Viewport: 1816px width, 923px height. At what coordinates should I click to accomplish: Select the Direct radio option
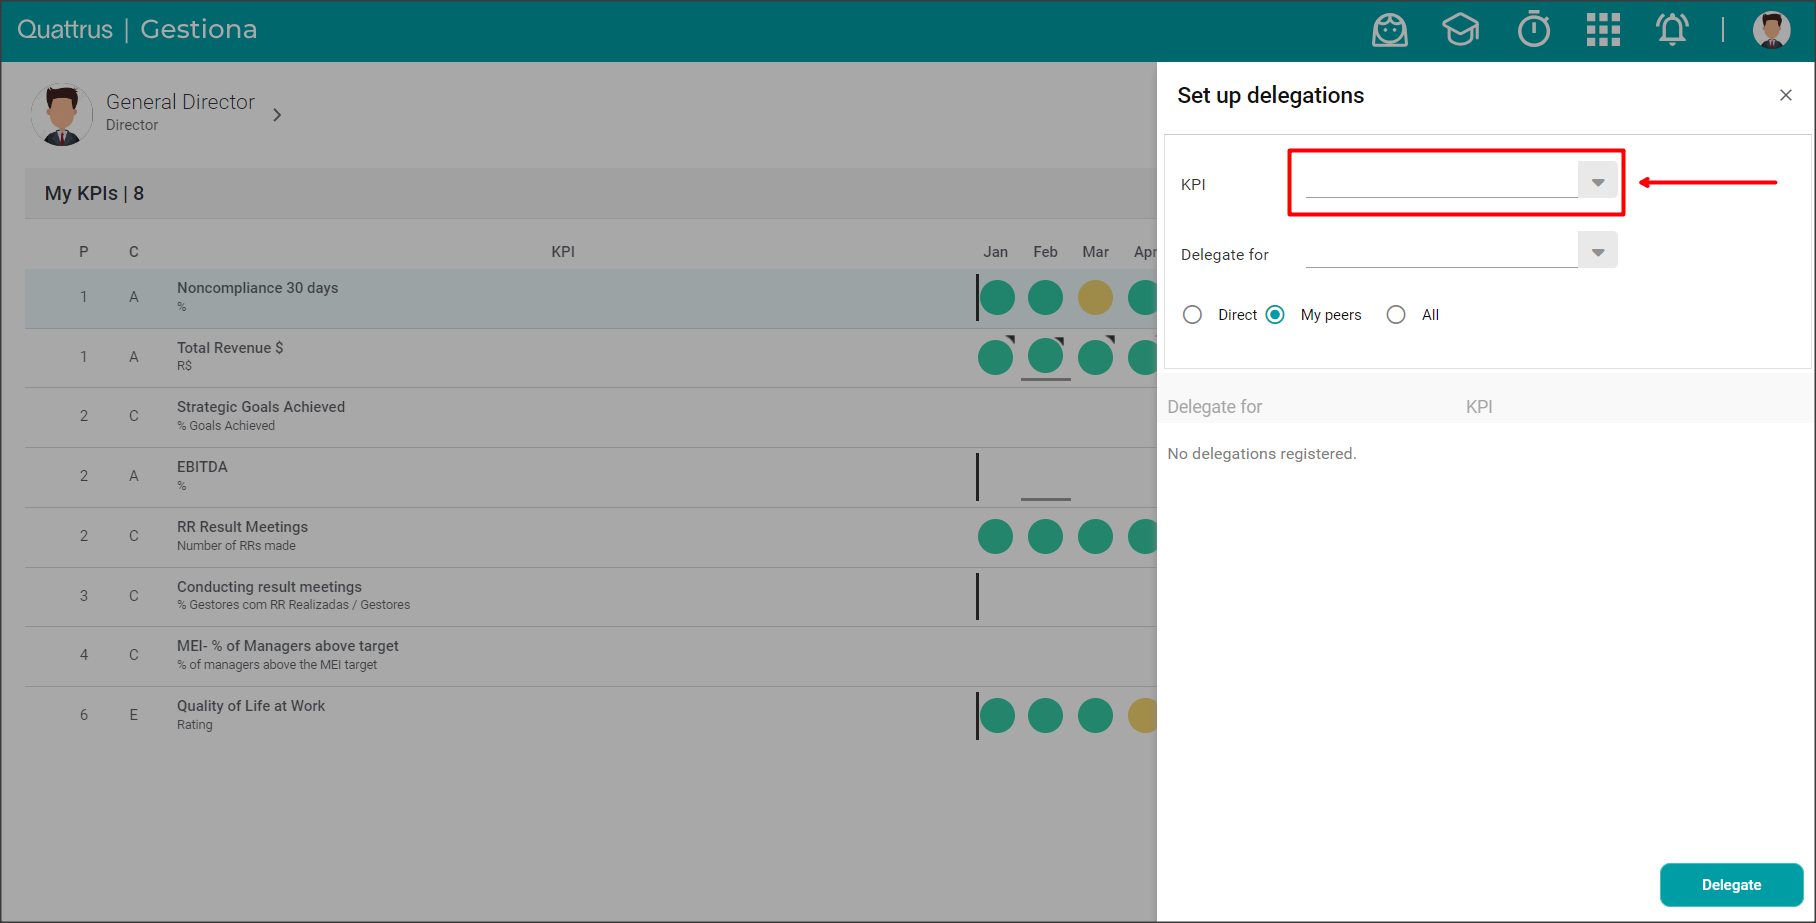tap(1192, 315)
